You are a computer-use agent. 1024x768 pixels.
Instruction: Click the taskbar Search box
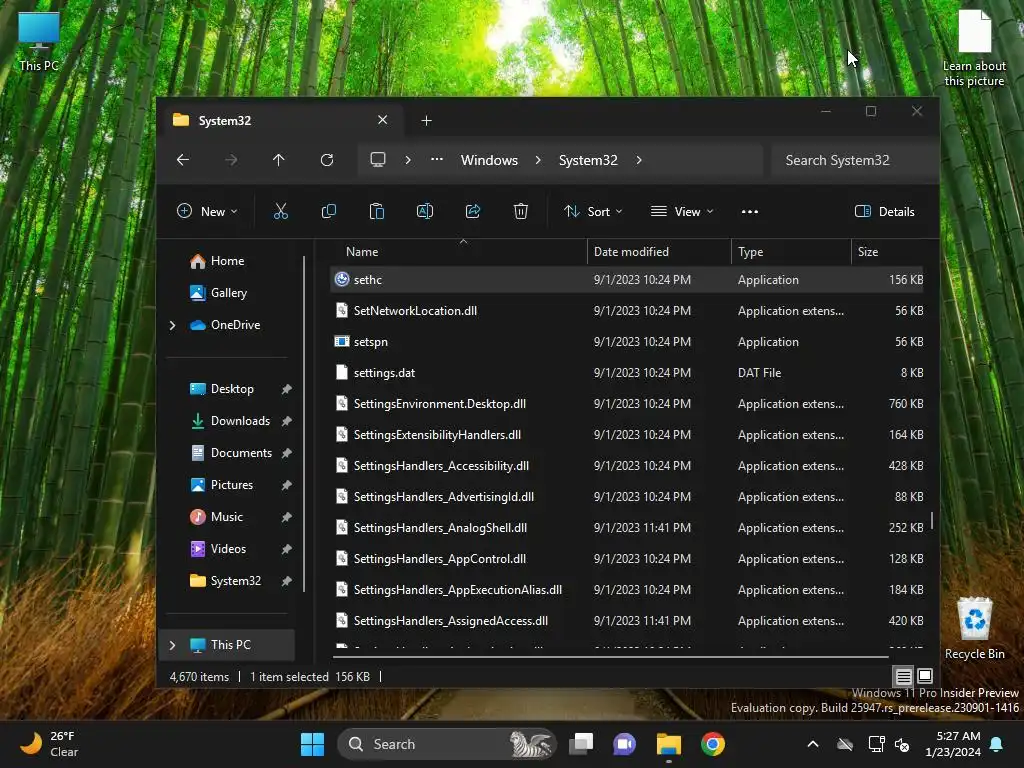[447, 744]
